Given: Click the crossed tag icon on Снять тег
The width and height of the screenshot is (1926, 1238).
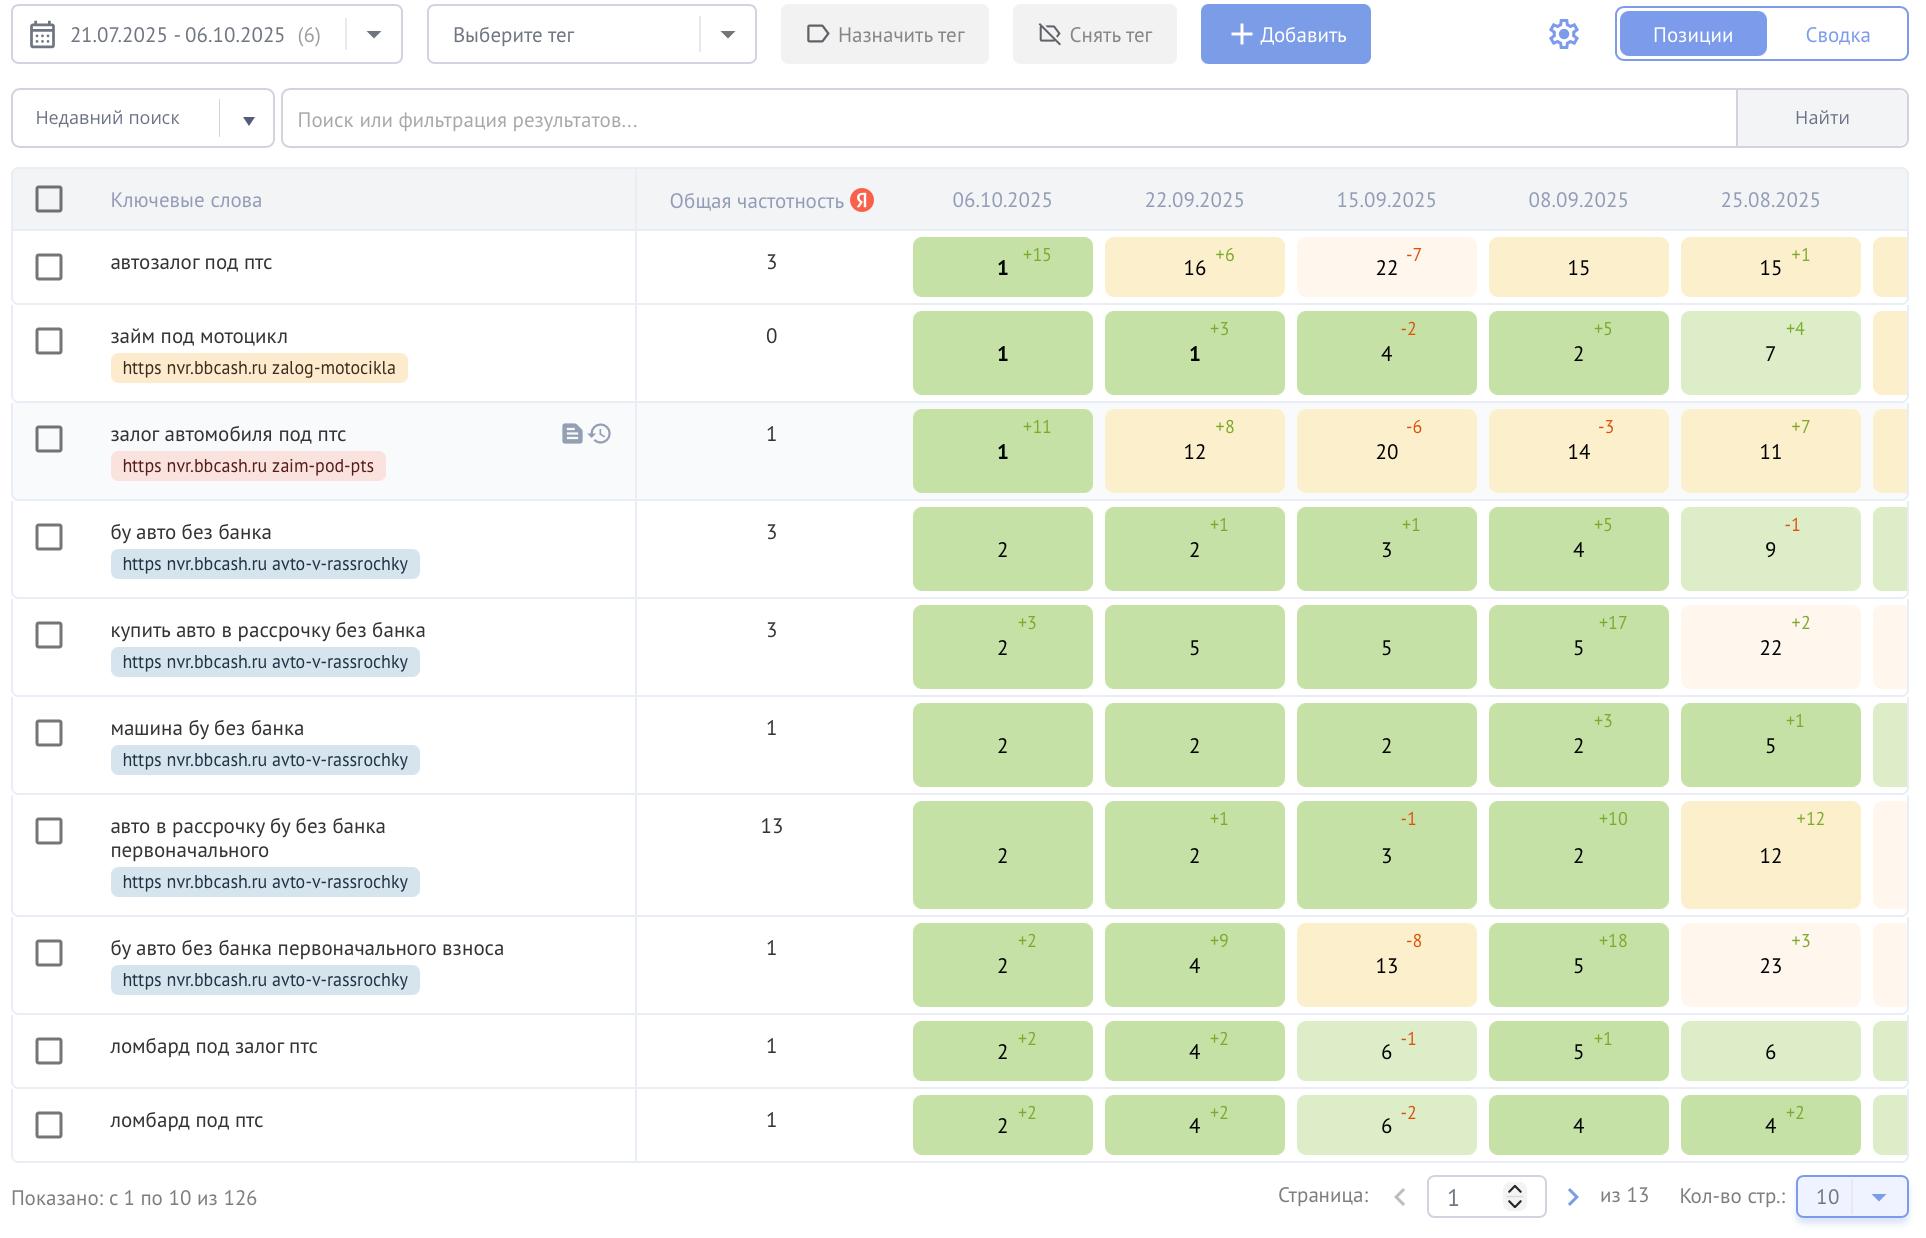Looking at the screenshot, I should point(1049,35).
